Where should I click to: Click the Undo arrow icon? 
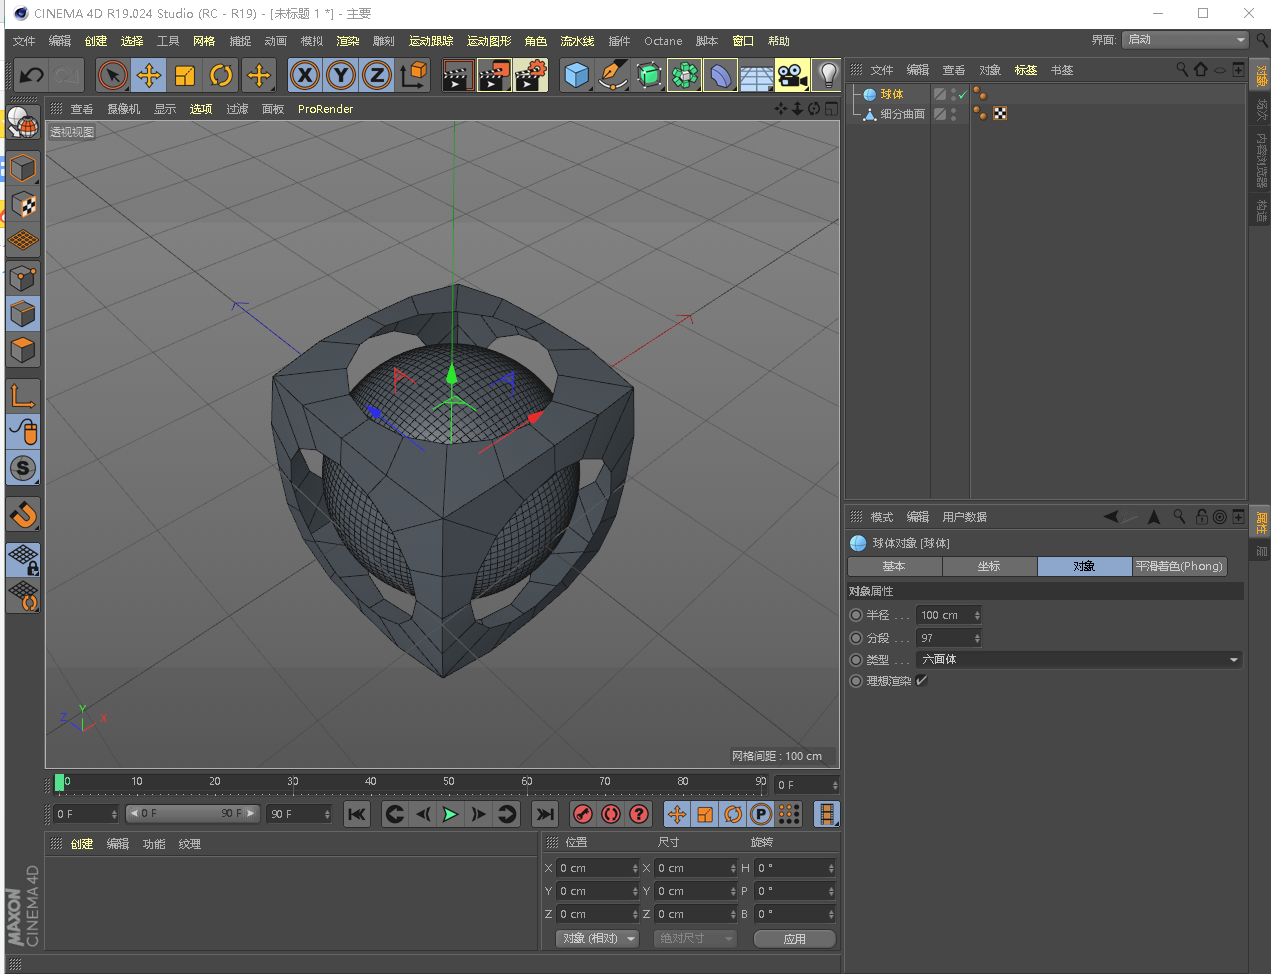coord(32,75)
